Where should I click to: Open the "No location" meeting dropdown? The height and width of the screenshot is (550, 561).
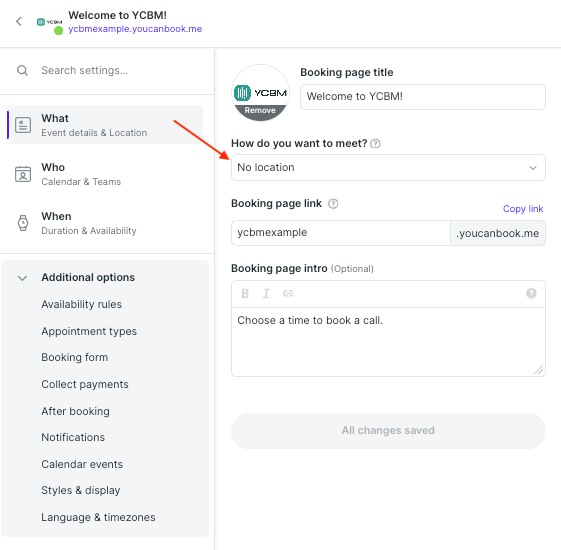pos(388,167)
